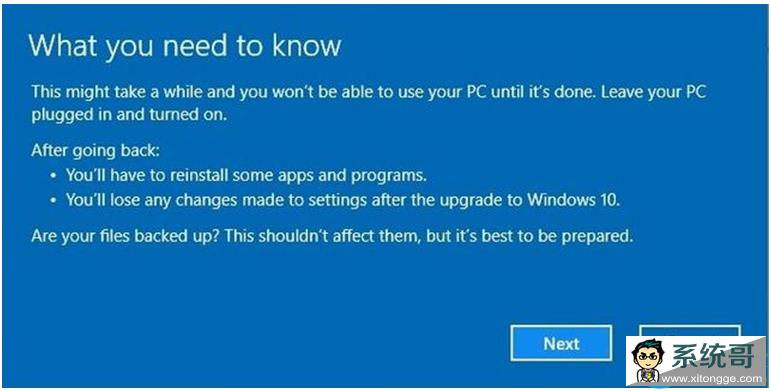This screenshot has height=391, width=771.
Task: Click the partially hidden button beside Next
Action: [689, 331]
